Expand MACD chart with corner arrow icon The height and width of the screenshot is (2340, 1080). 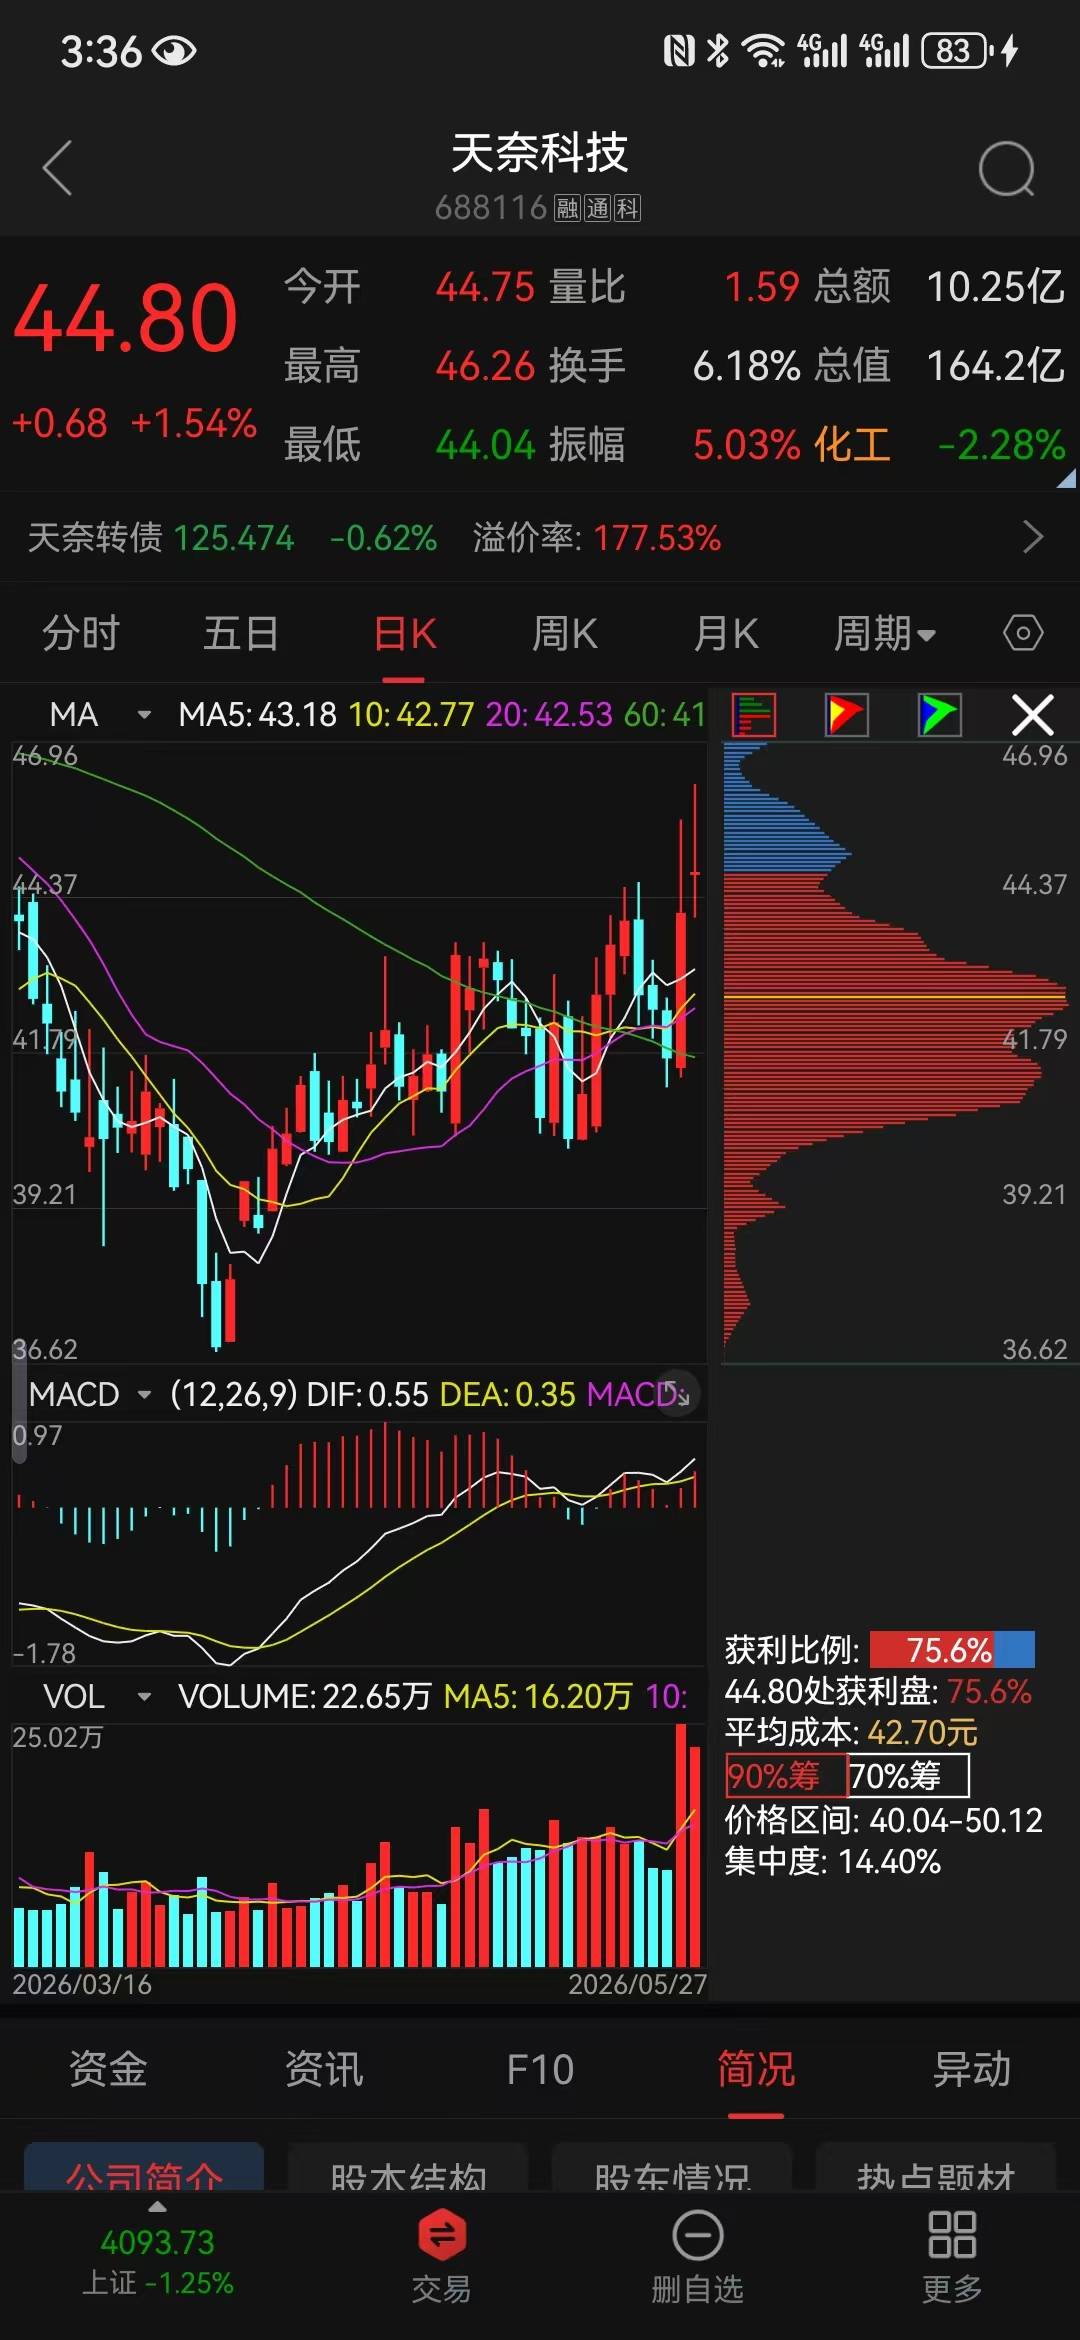(678, 1393)
